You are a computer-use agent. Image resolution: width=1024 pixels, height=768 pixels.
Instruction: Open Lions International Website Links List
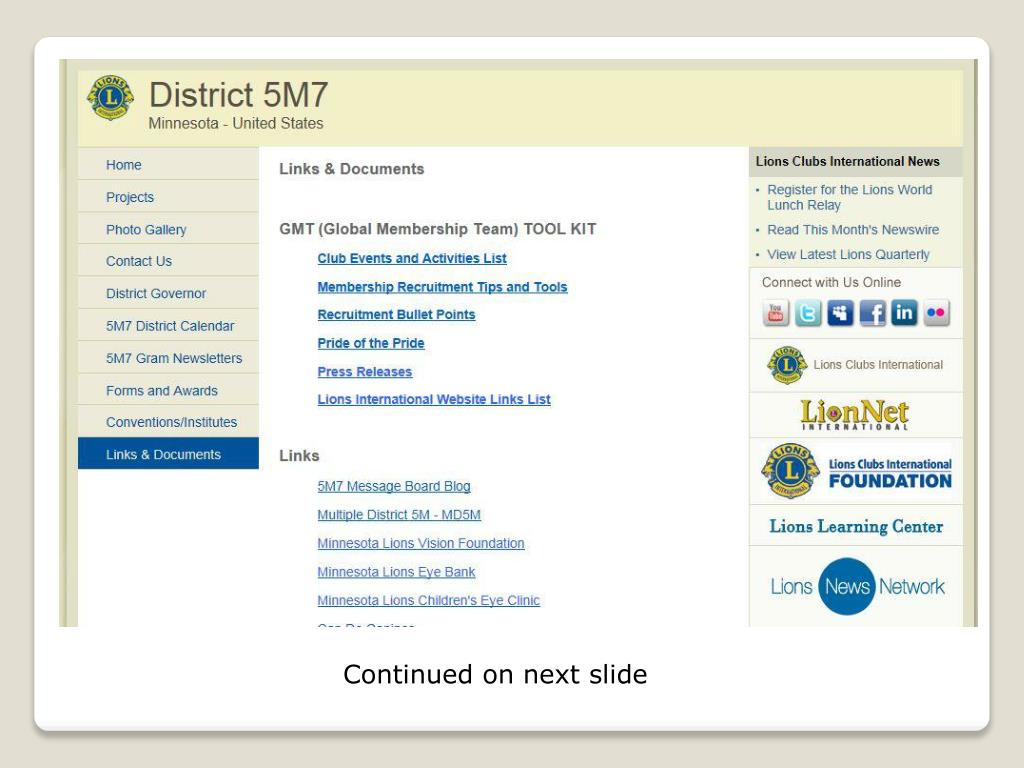tap(434, 400)
